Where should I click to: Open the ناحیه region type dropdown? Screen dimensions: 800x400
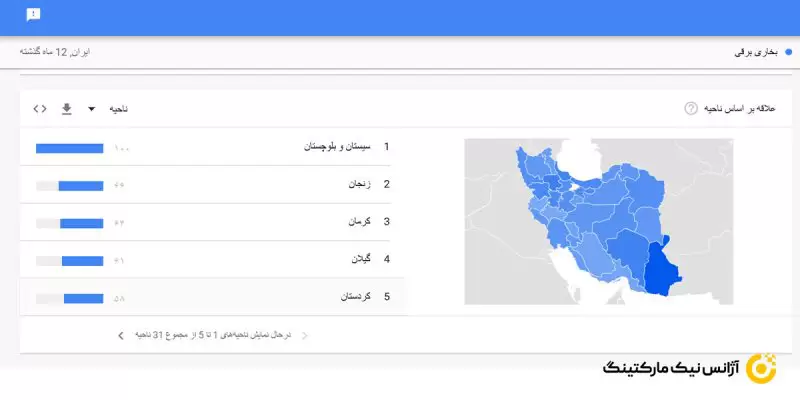pos(118,108)
